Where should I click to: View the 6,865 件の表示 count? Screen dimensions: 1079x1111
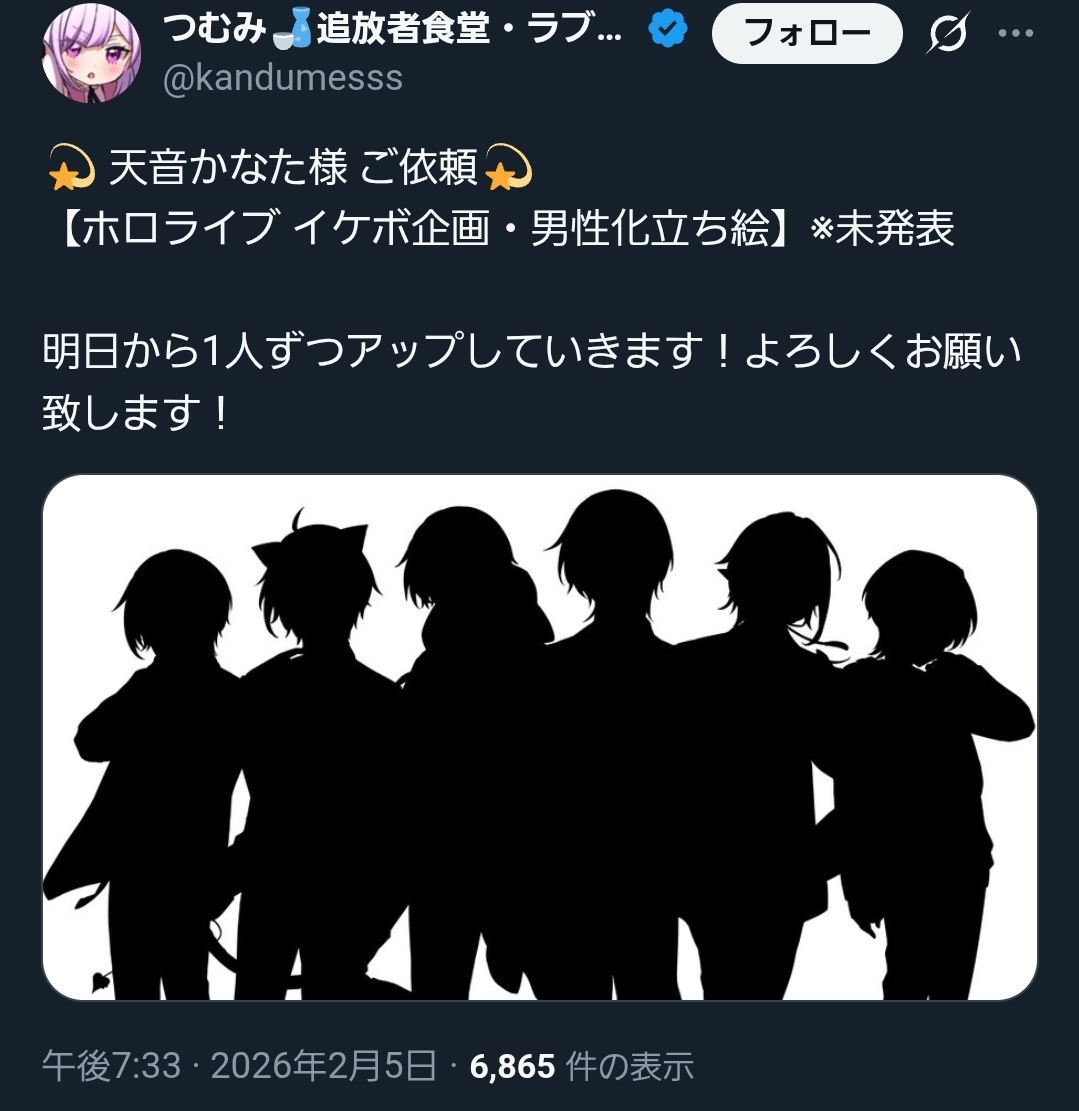tap(581, 1066)
